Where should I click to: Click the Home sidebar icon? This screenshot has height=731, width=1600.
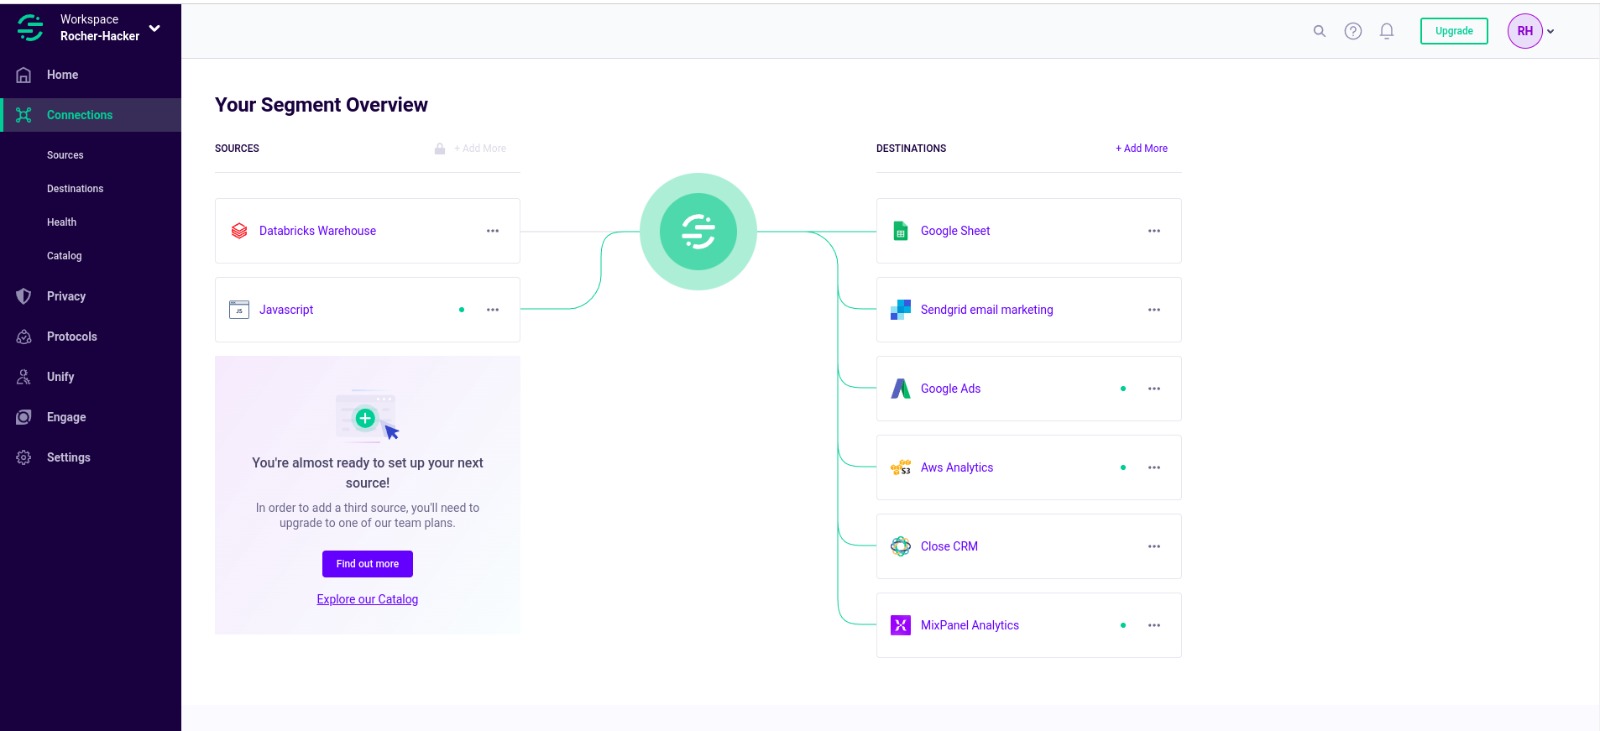24,75
